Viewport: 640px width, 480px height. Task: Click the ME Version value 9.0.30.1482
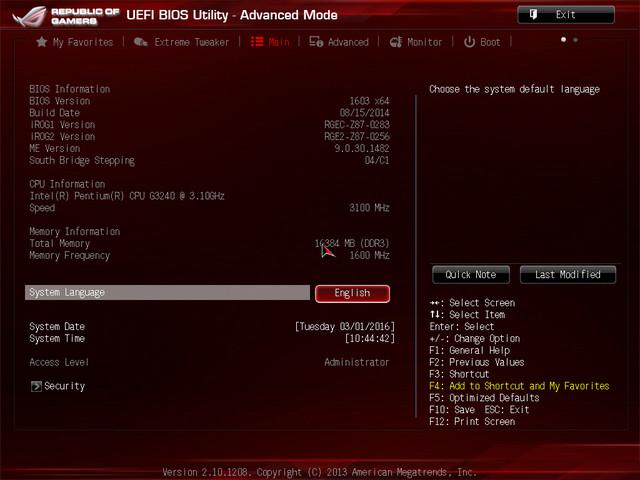(x=362, y=148)
